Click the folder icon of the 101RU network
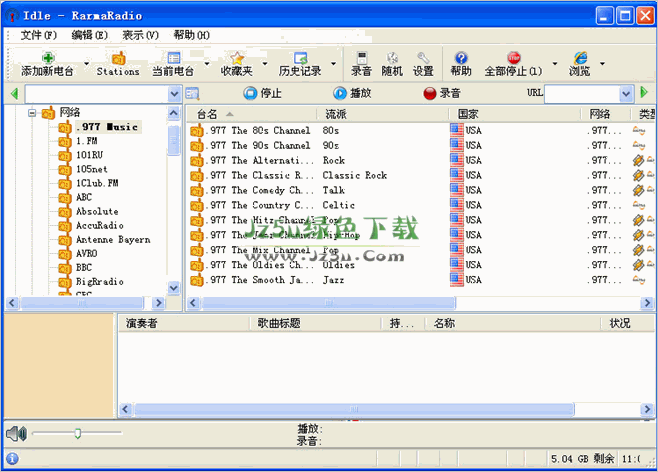The image size is (658, 472). 64,155
